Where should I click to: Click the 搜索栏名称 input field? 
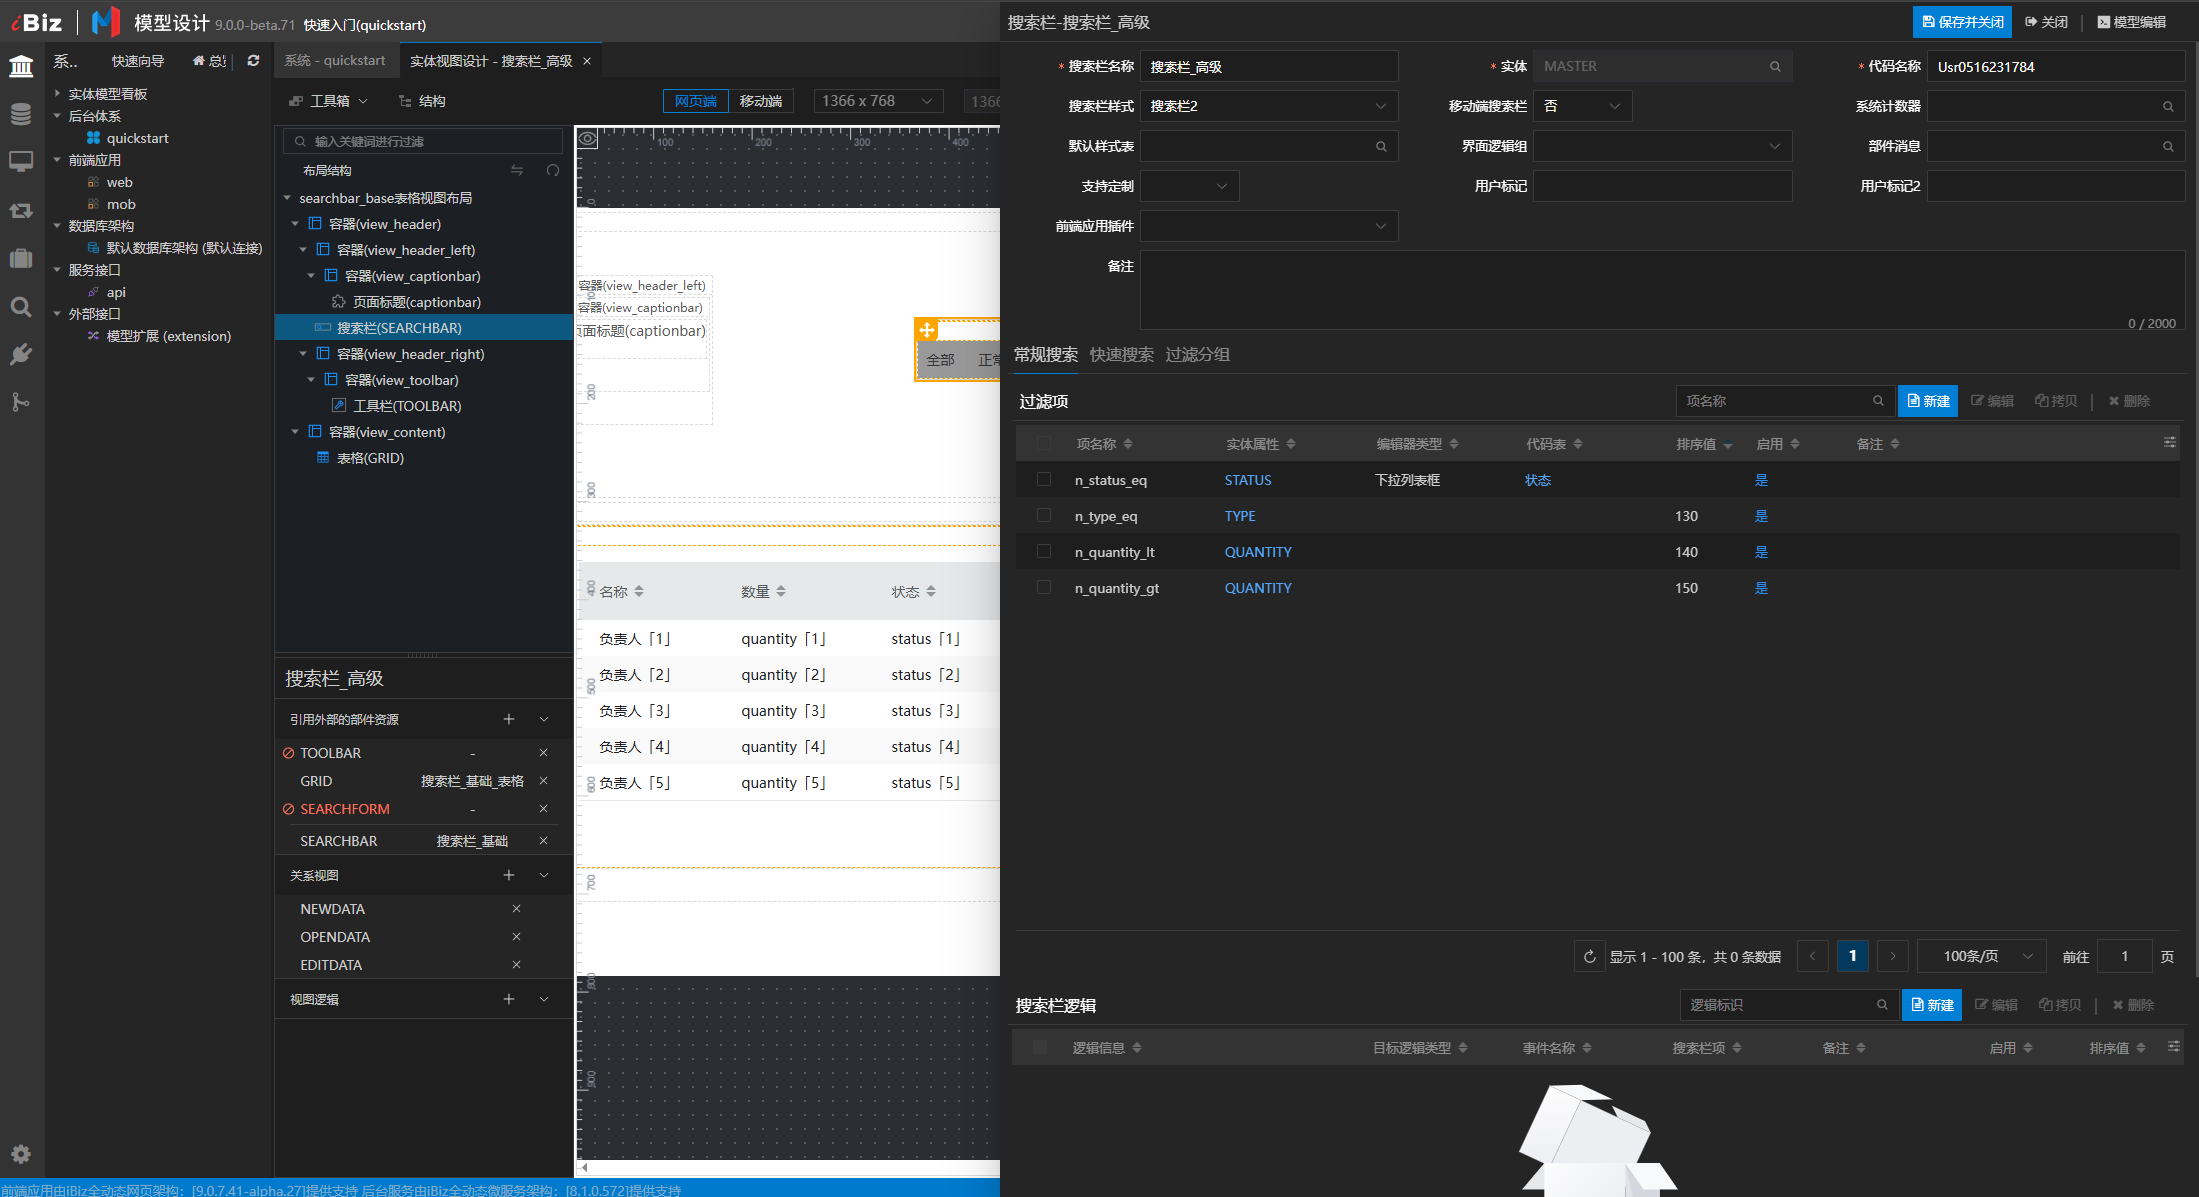(x=1268, y=67)
